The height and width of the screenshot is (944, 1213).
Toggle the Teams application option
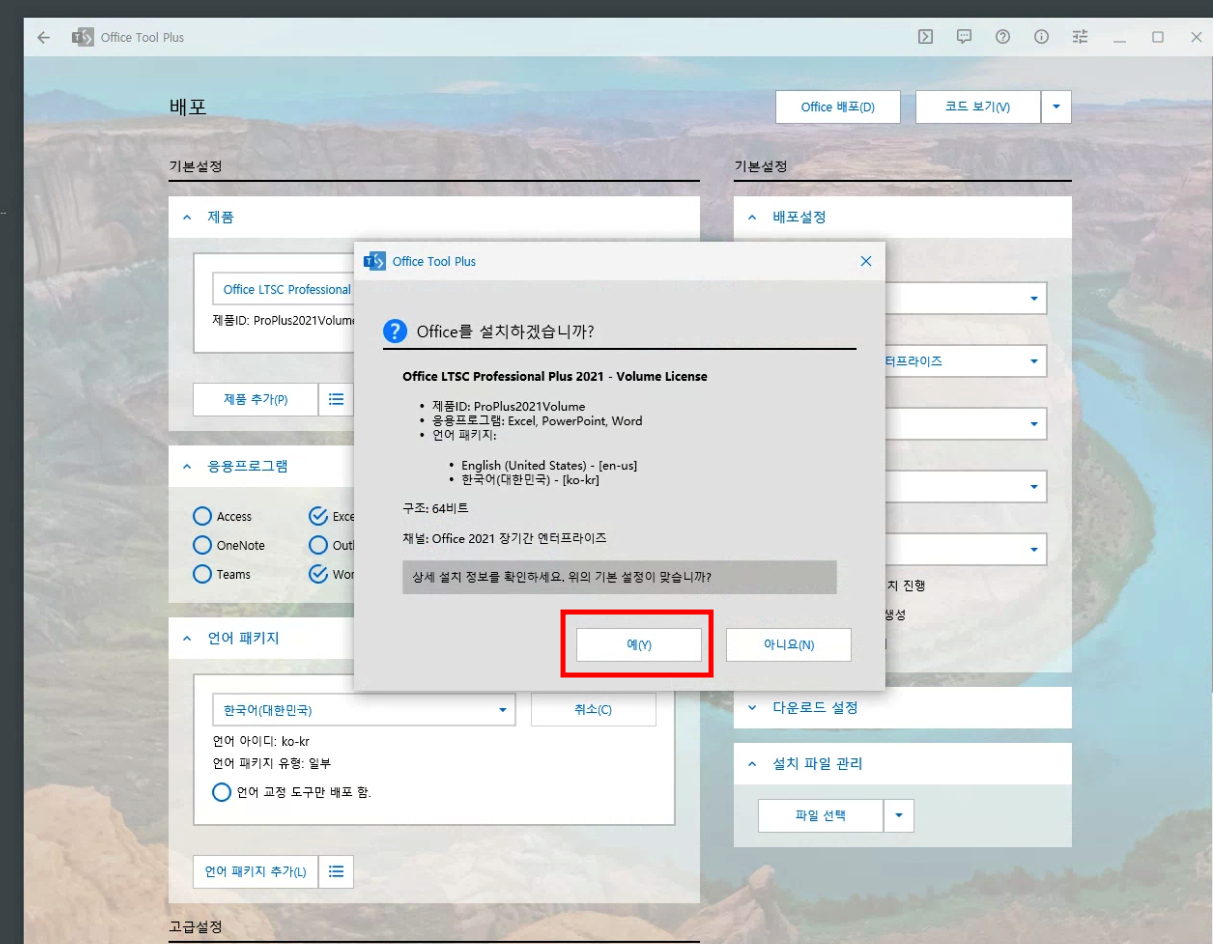(221, 574)
